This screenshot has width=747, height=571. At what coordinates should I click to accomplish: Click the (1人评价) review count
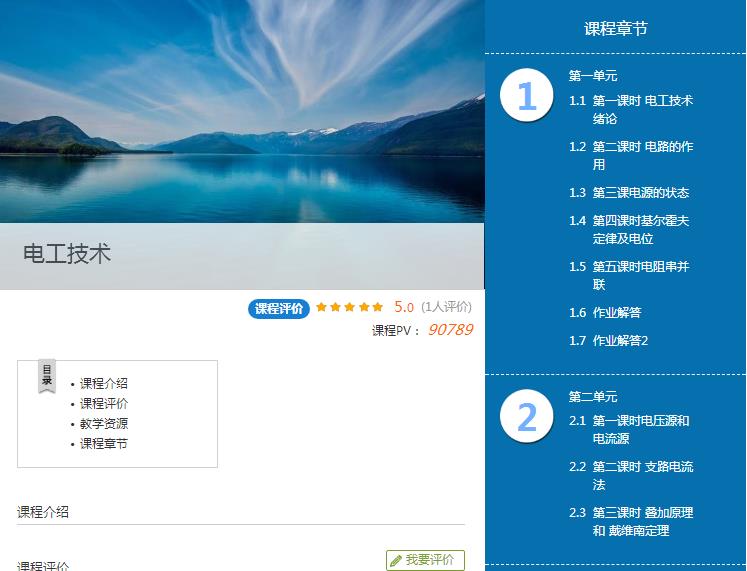coord(446,307)
